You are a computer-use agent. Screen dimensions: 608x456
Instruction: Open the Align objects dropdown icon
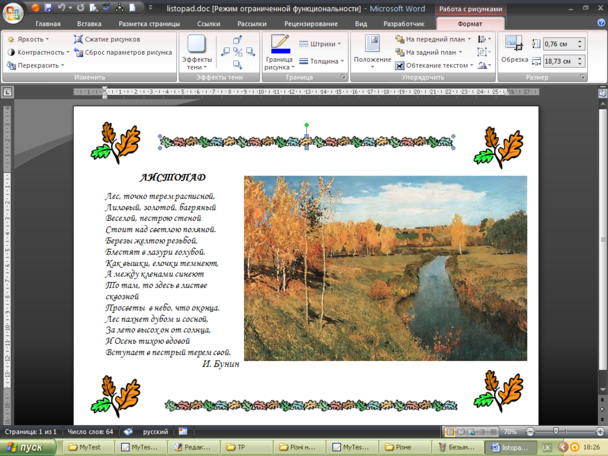coord(484,39)
